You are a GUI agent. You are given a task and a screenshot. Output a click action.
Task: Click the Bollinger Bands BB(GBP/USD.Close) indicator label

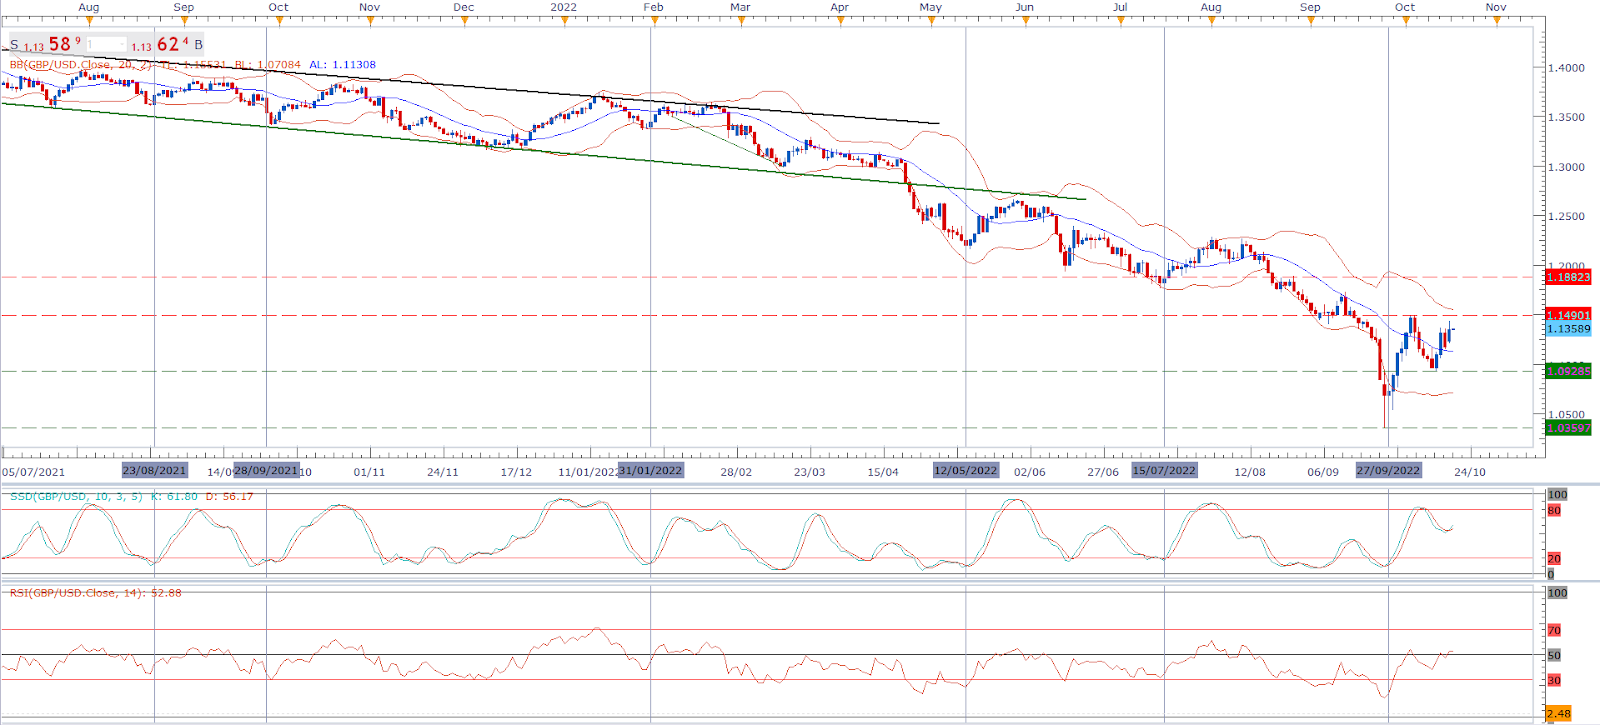tap(81, 65)
